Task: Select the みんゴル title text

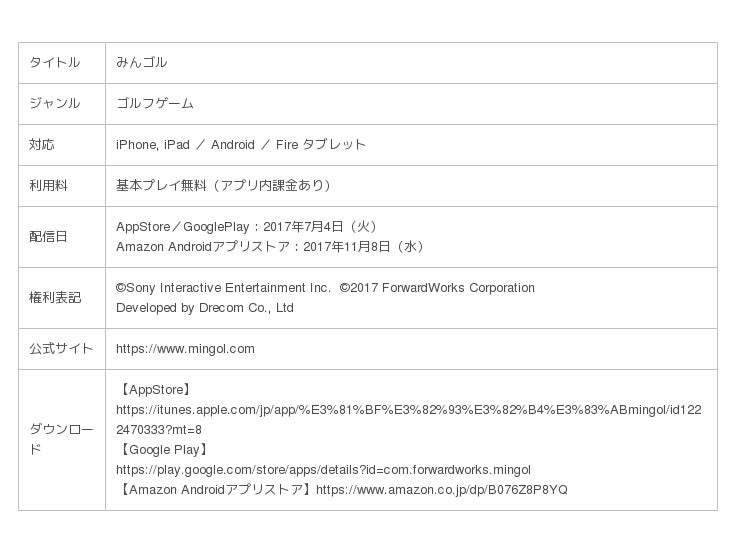Action: (x=141, y=63)
